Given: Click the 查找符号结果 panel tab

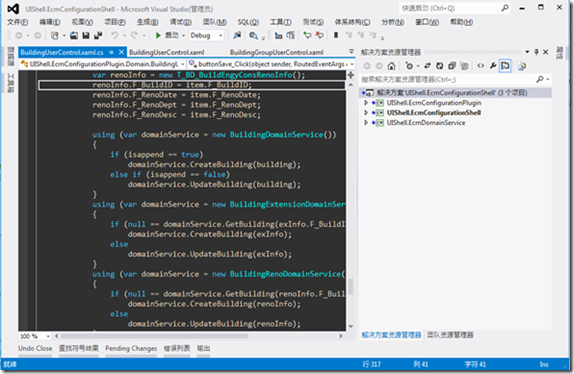Looking at the screenshot, I should click(79, 348).
